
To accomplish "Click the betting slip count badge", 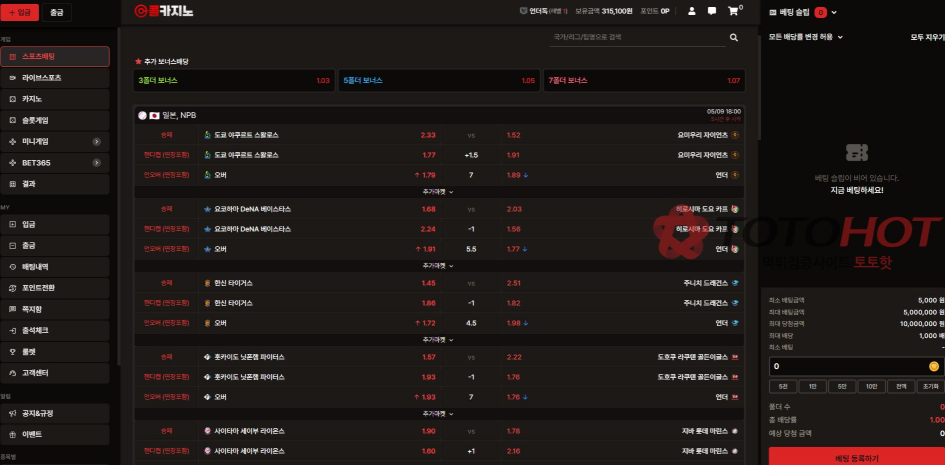I will (x=820, y=12).
